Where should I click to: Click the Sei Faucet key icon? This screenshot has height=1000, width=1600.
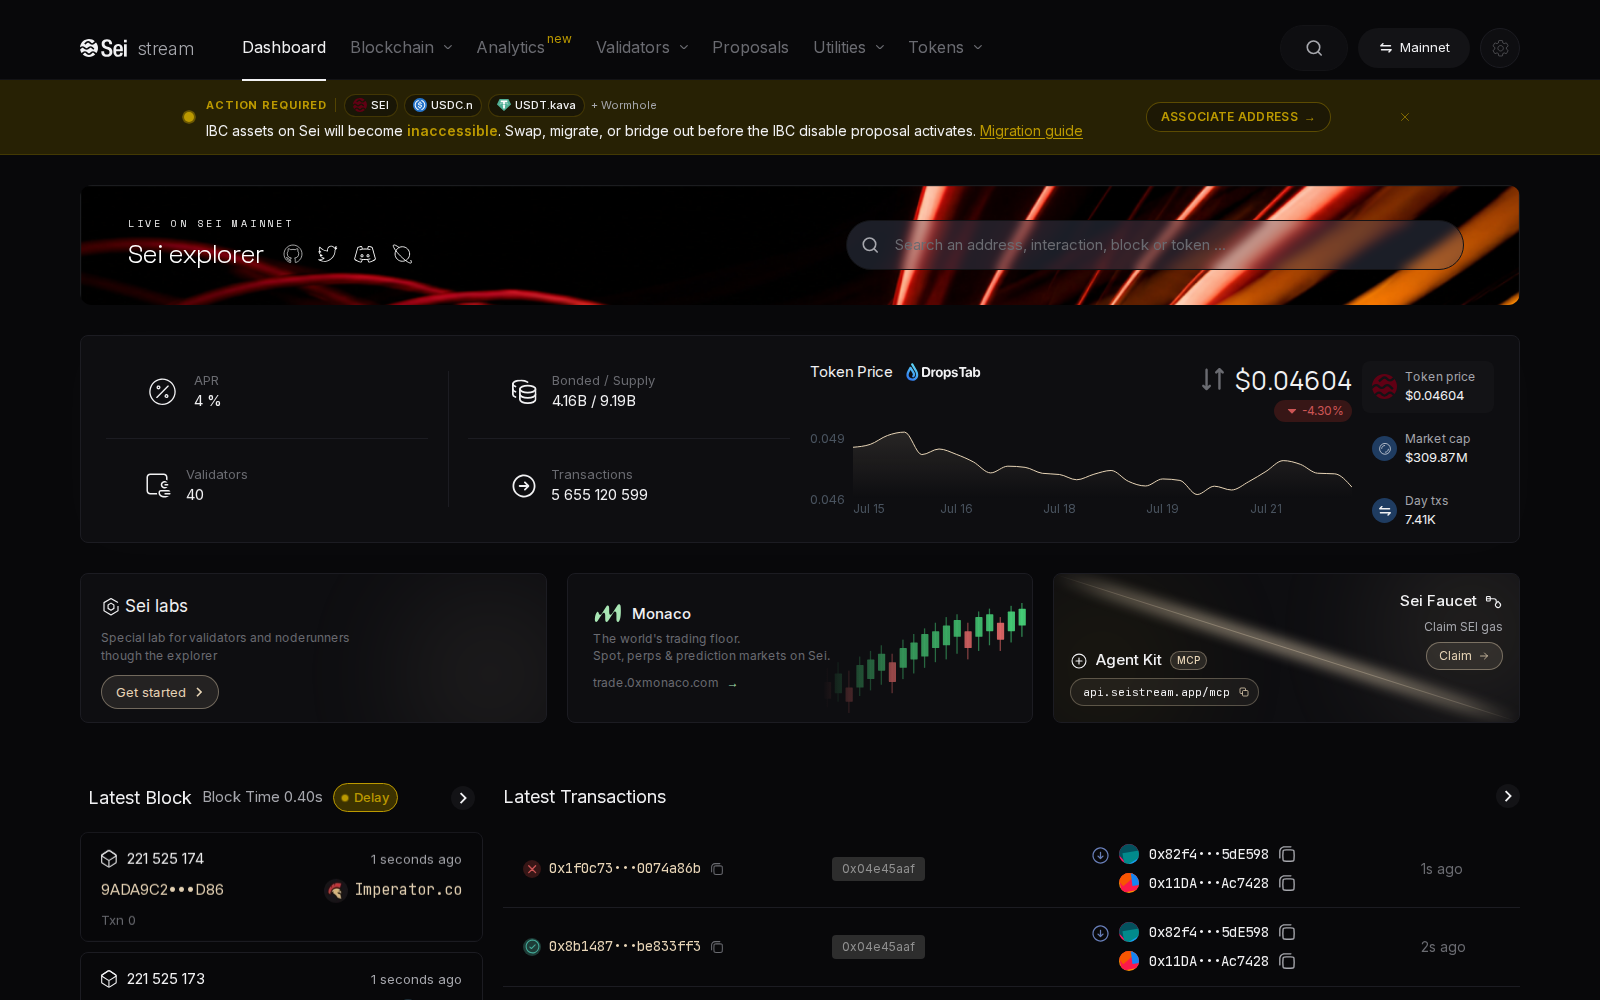coord(1493,601)
